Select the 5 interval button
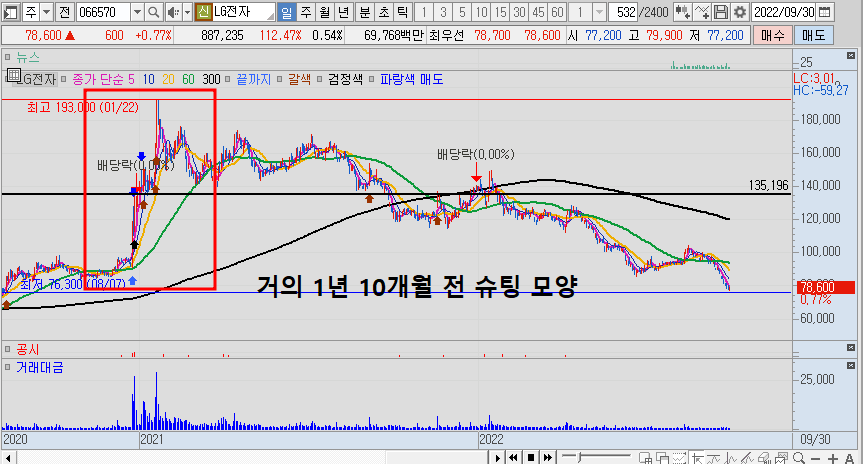The width and height of the screenshot is (863, 464). click(462, 12)
